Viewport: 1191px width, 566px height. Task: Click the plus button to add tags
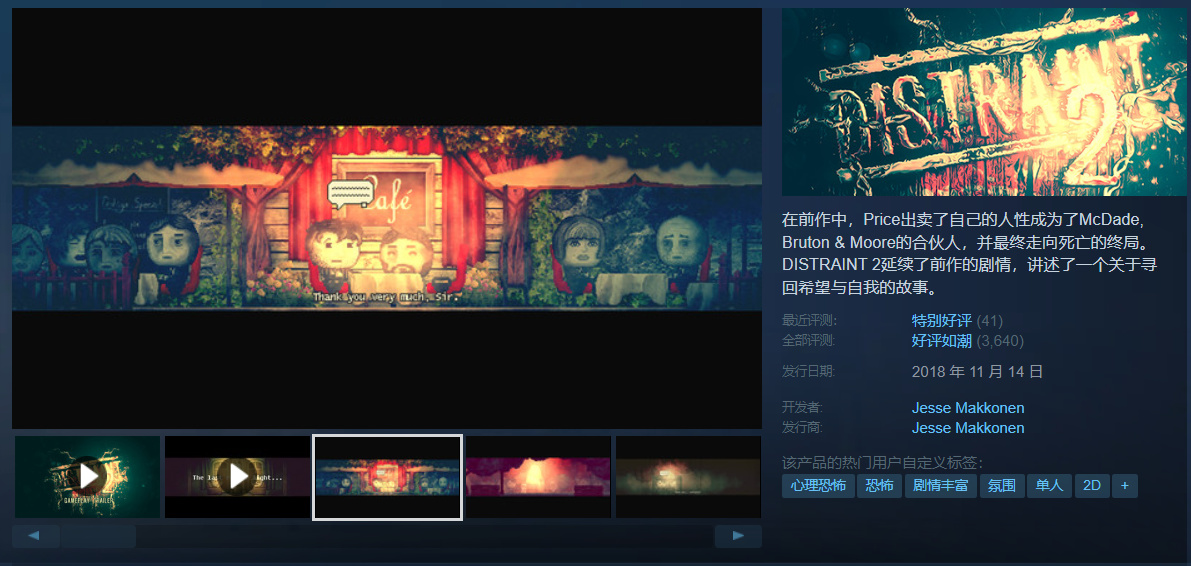(1125, 486)
